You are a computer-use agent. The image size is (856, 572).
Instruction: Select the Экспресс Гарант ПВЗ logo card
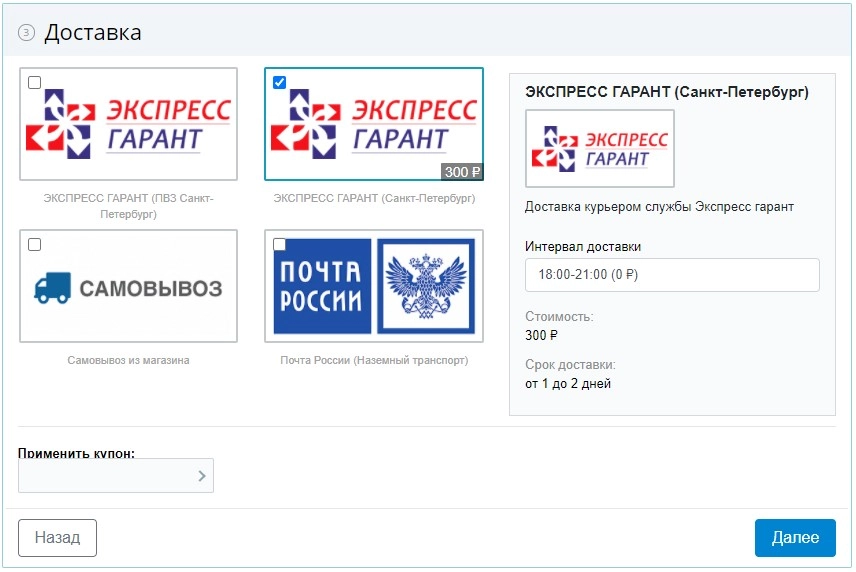click(128, 124)
